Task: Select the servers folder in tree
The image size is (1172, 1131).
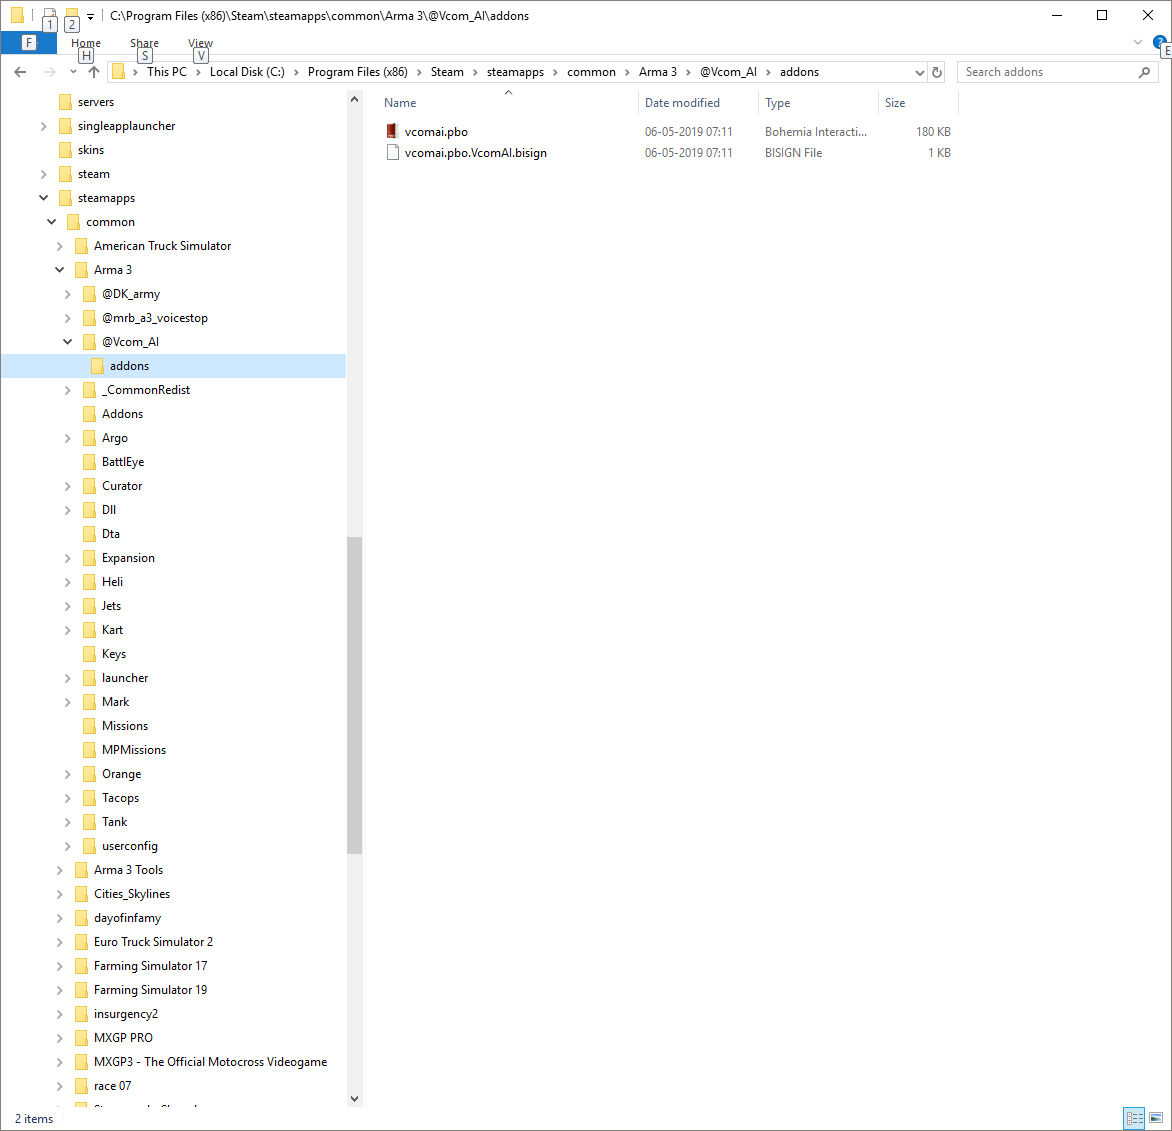Action: (96, 102)
